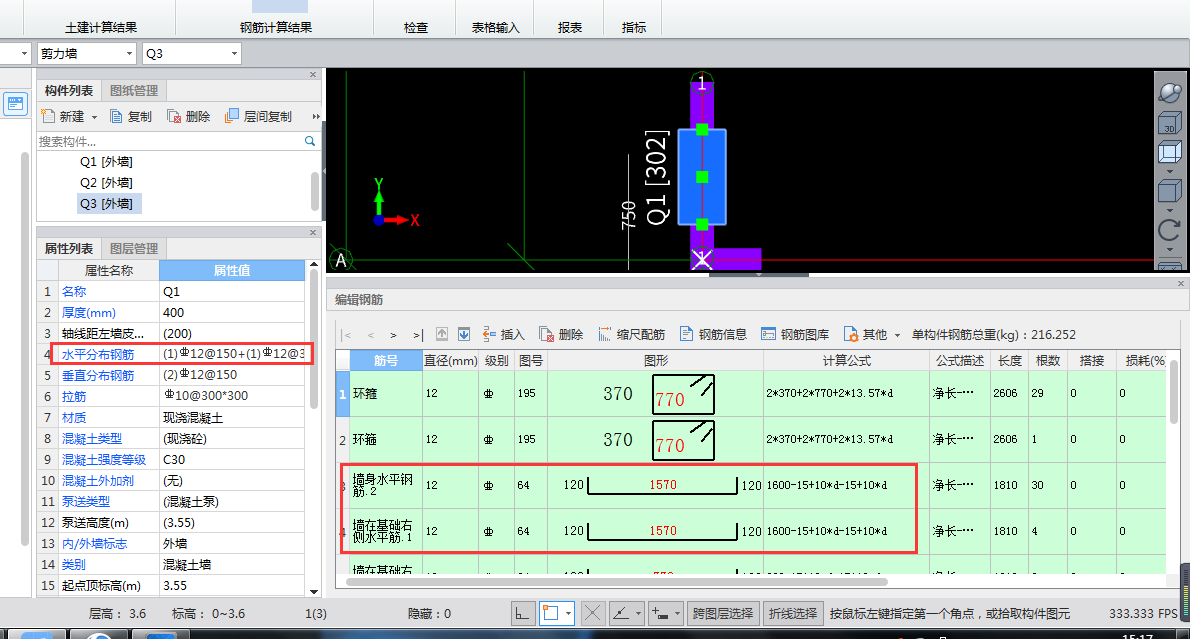Viewport: 1190px width, 639px height.
Task: Click 删除 in rebar editor toolbar
Action: [x=561, y=334]
